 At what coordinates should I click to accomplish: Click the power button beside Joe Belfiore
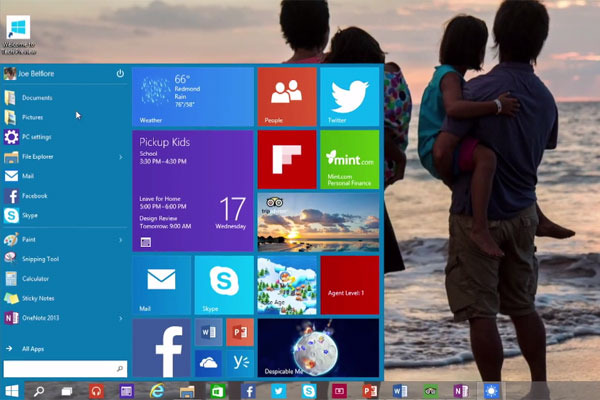(120, 73)
